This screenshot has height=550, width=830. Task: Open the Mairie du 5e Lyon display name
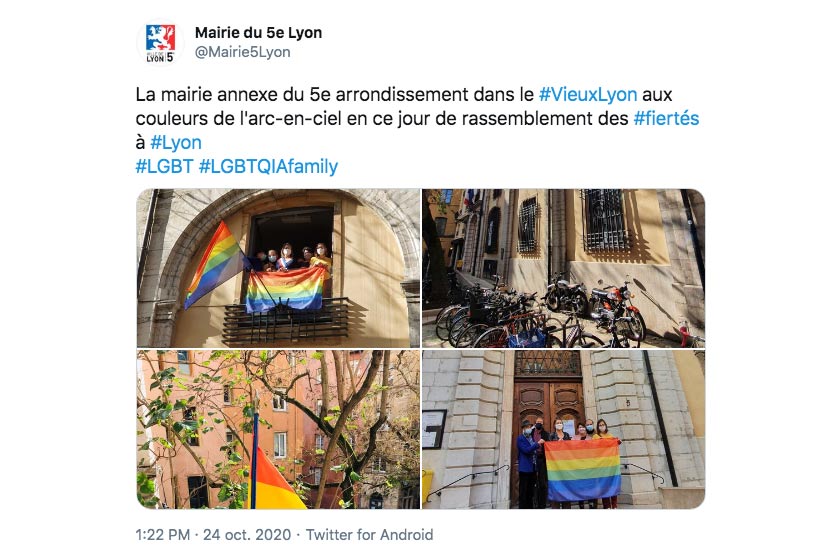258,33
